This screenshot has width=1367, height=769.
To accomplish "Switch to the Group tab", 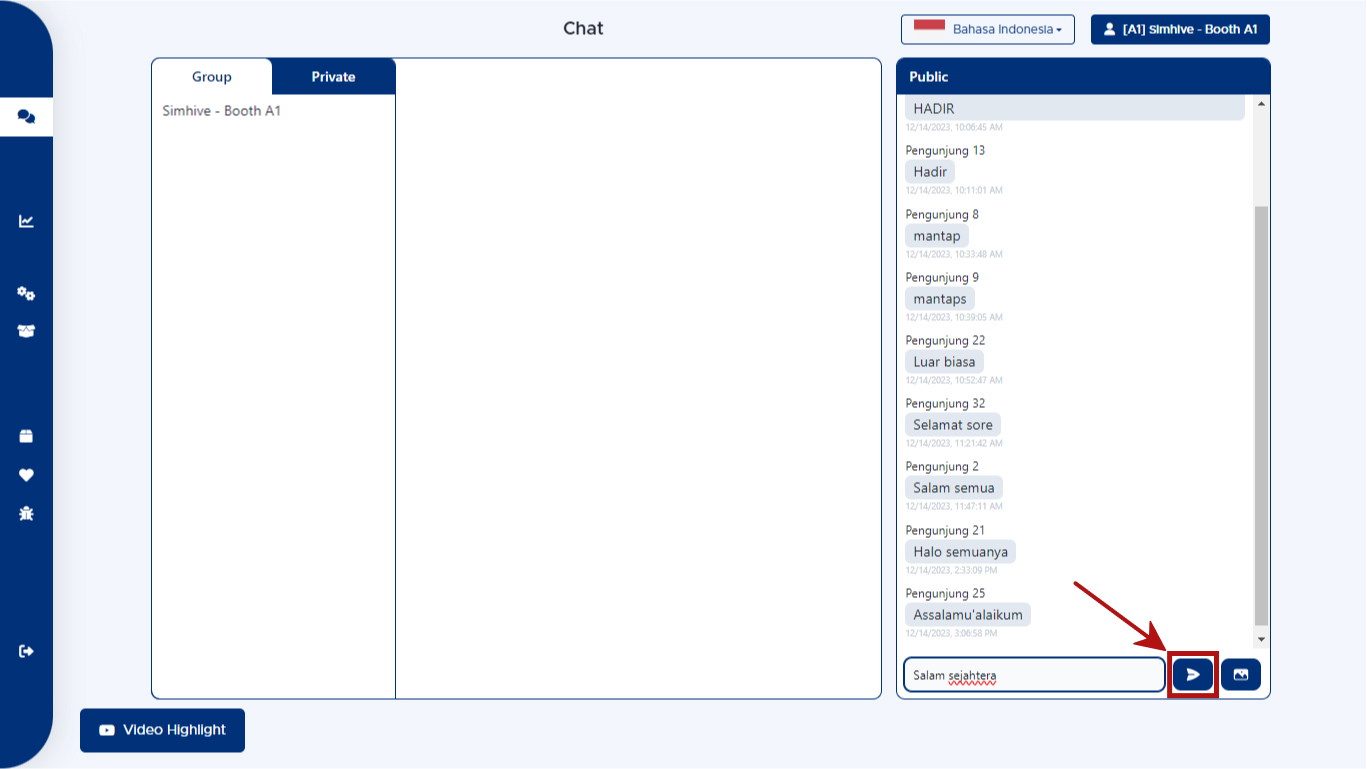I will (212, 77).
